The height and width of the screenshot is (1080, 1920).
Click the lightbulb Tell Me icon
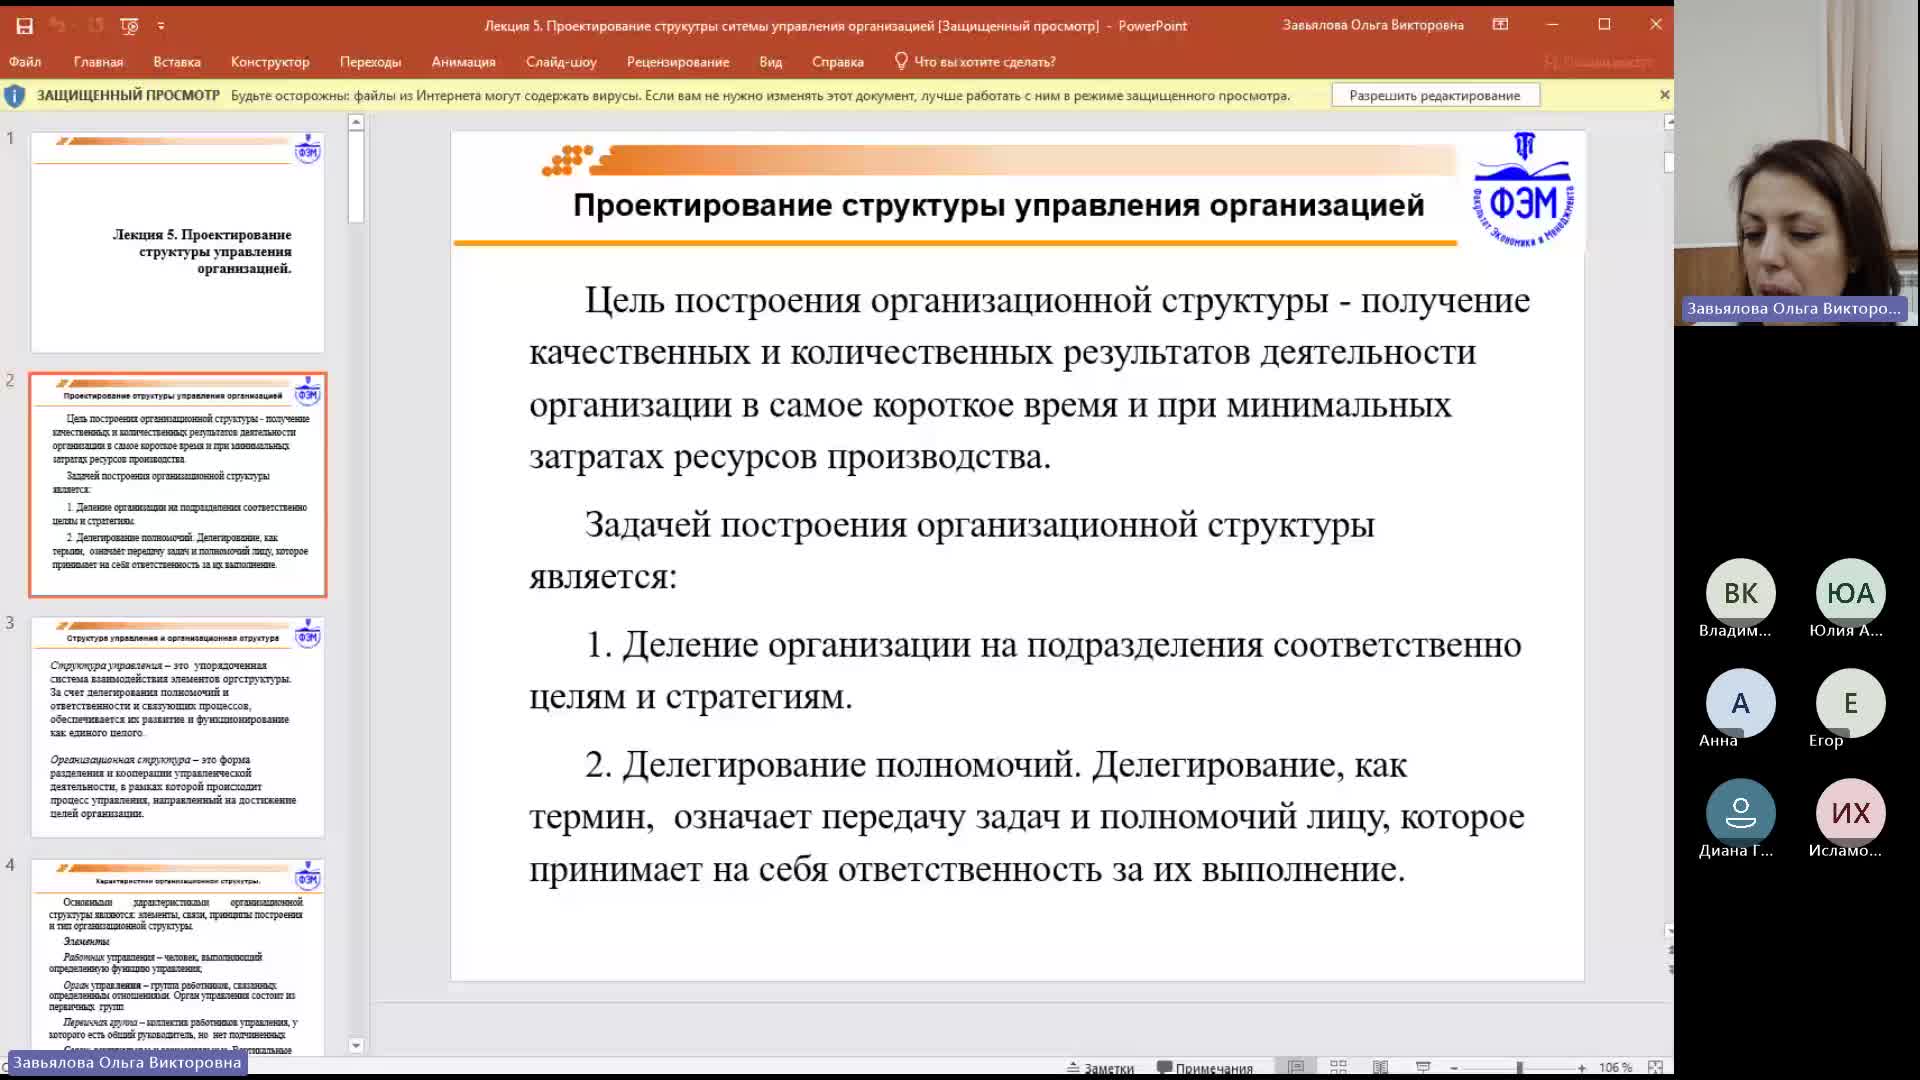tap(901, 61)
